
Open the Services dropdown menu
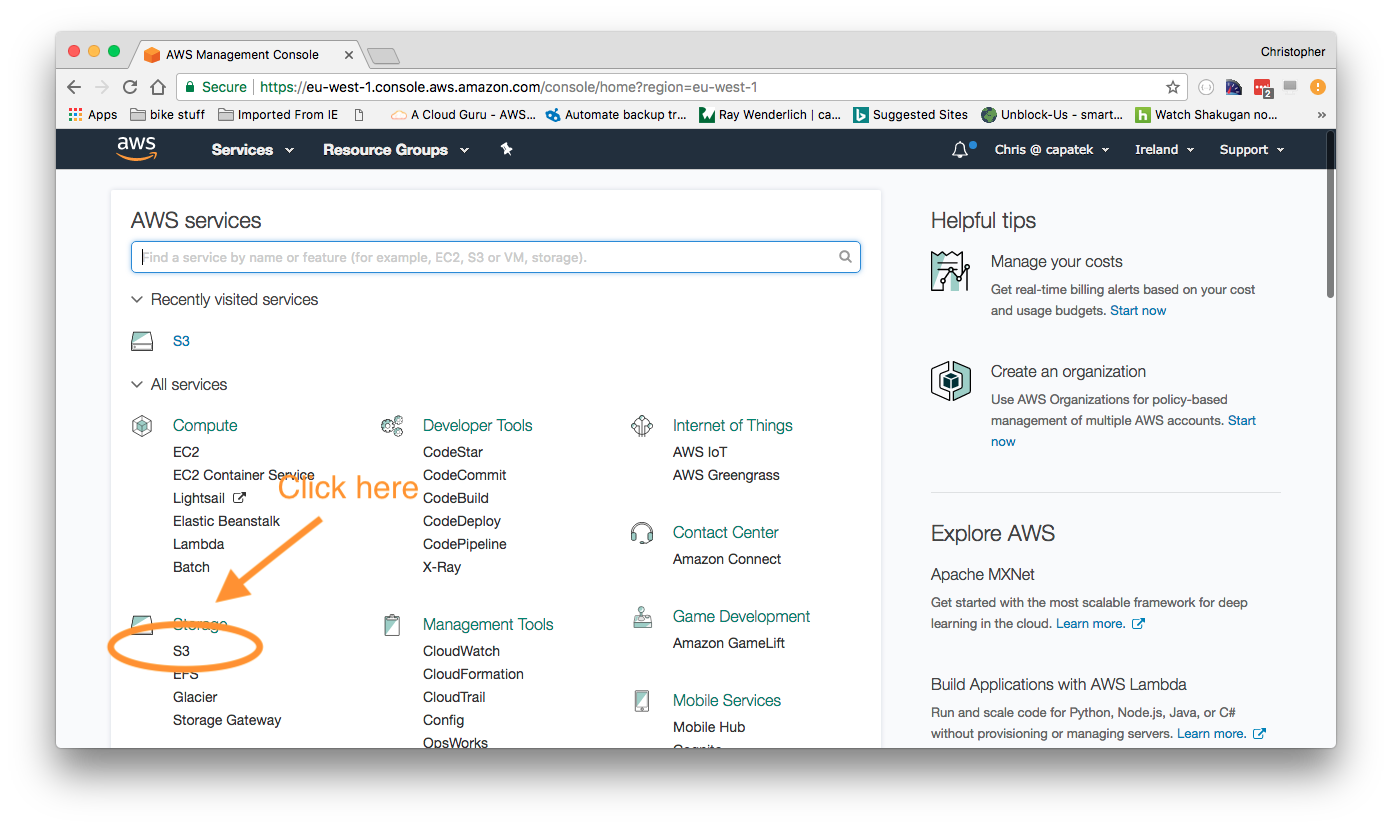(x=252, y=150)
